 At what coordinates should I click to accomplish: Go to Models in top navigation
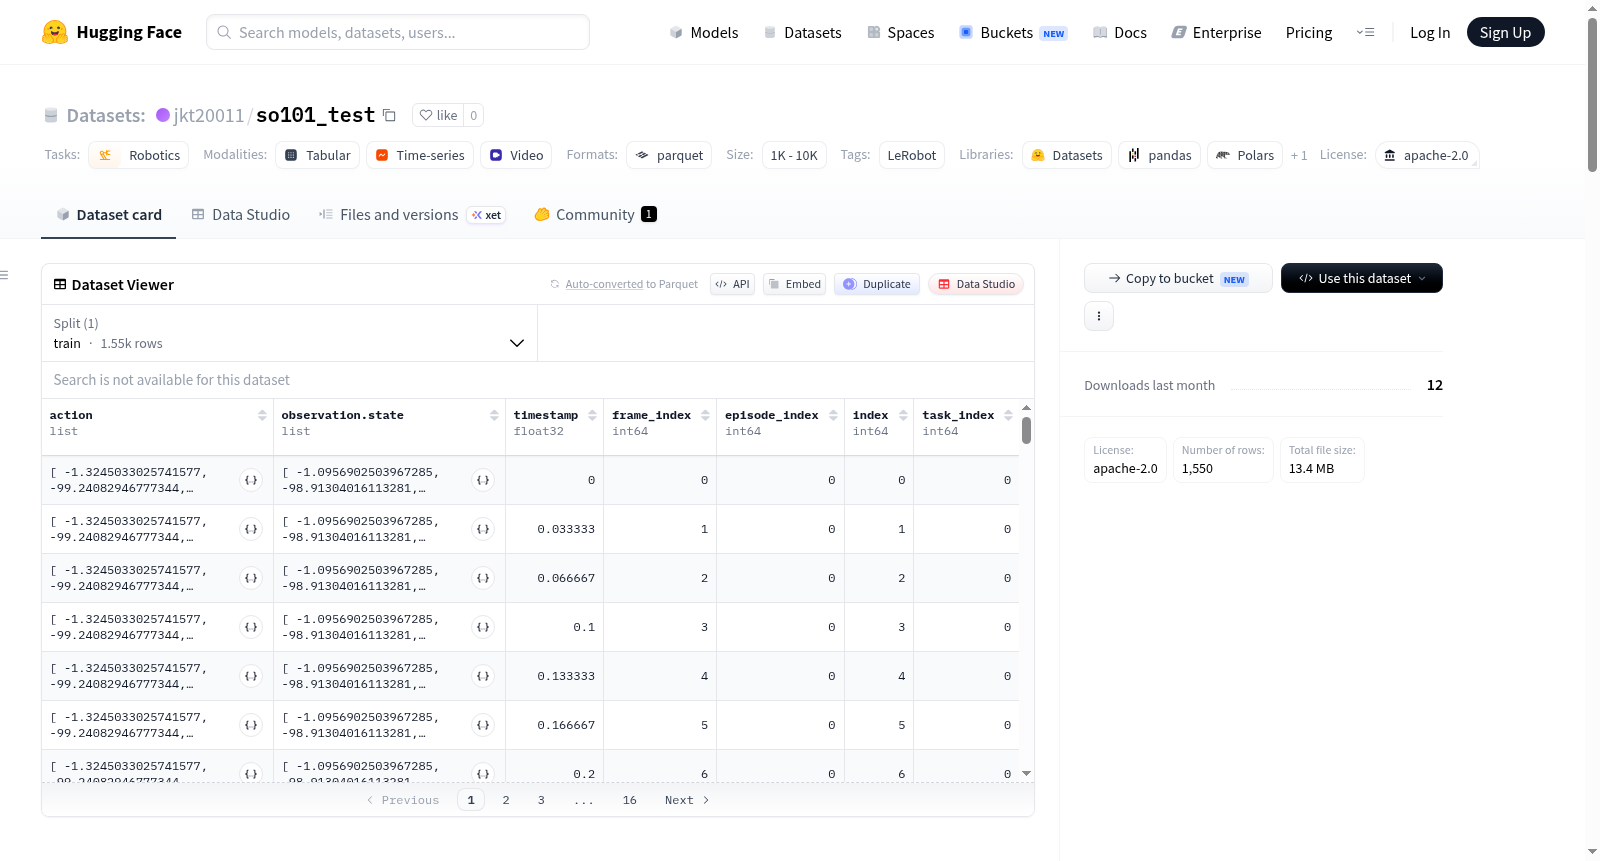click(x=704, y=32)
